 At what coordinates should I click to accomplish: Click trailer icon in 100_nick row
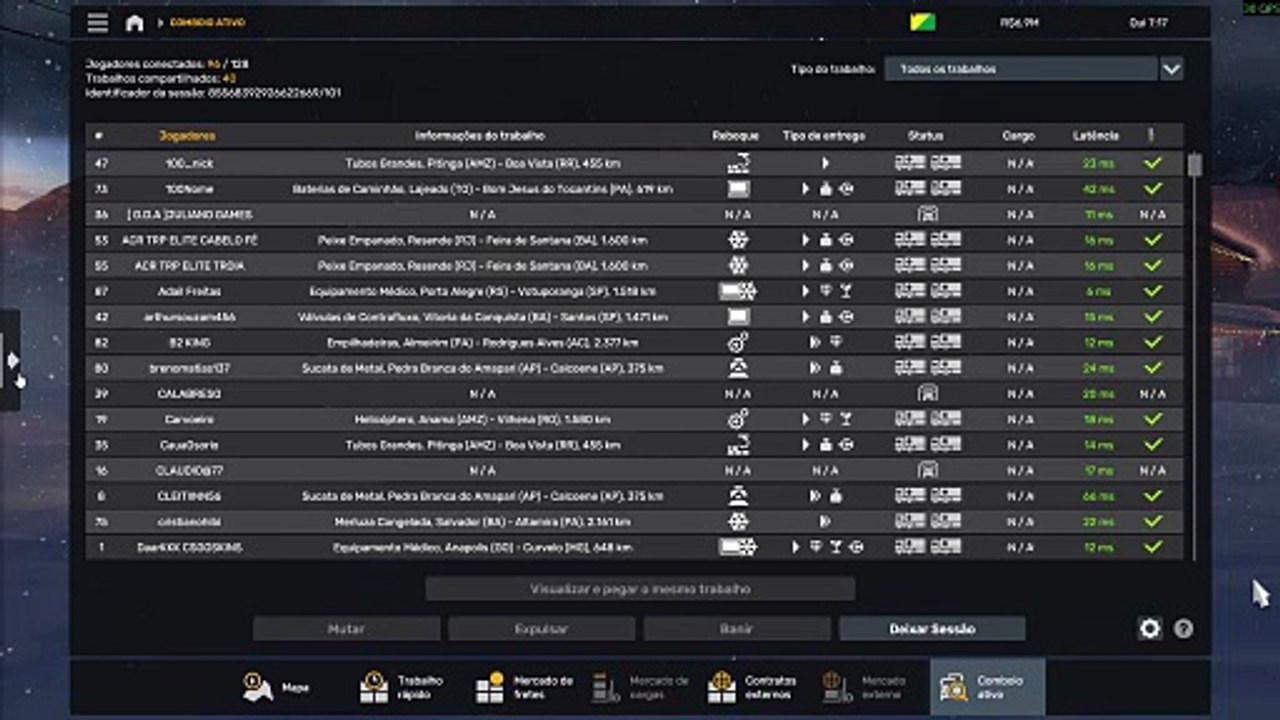point(738,163)
